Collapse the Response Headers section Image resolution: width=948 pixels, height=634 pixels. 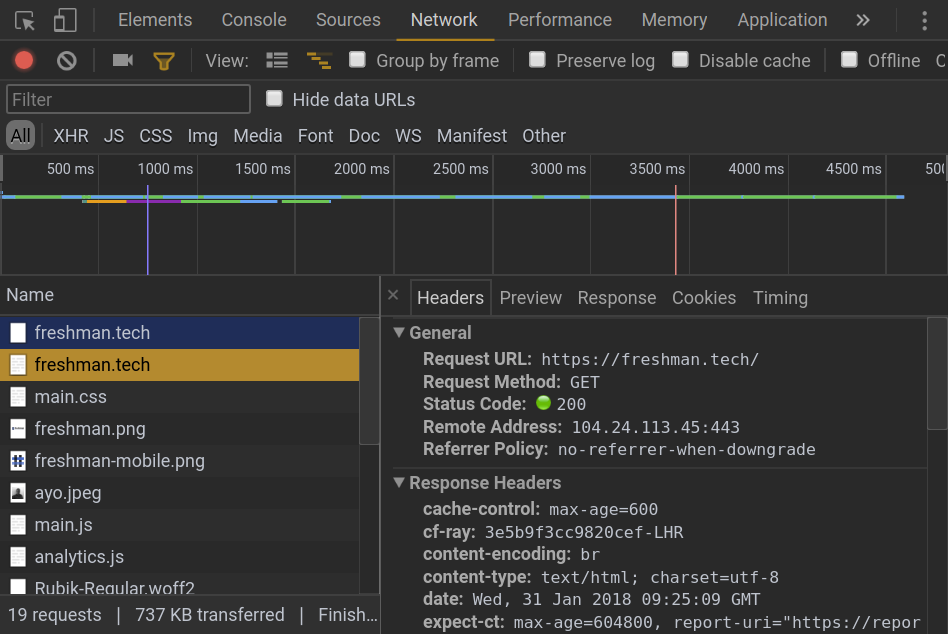[x=400, y=483]
